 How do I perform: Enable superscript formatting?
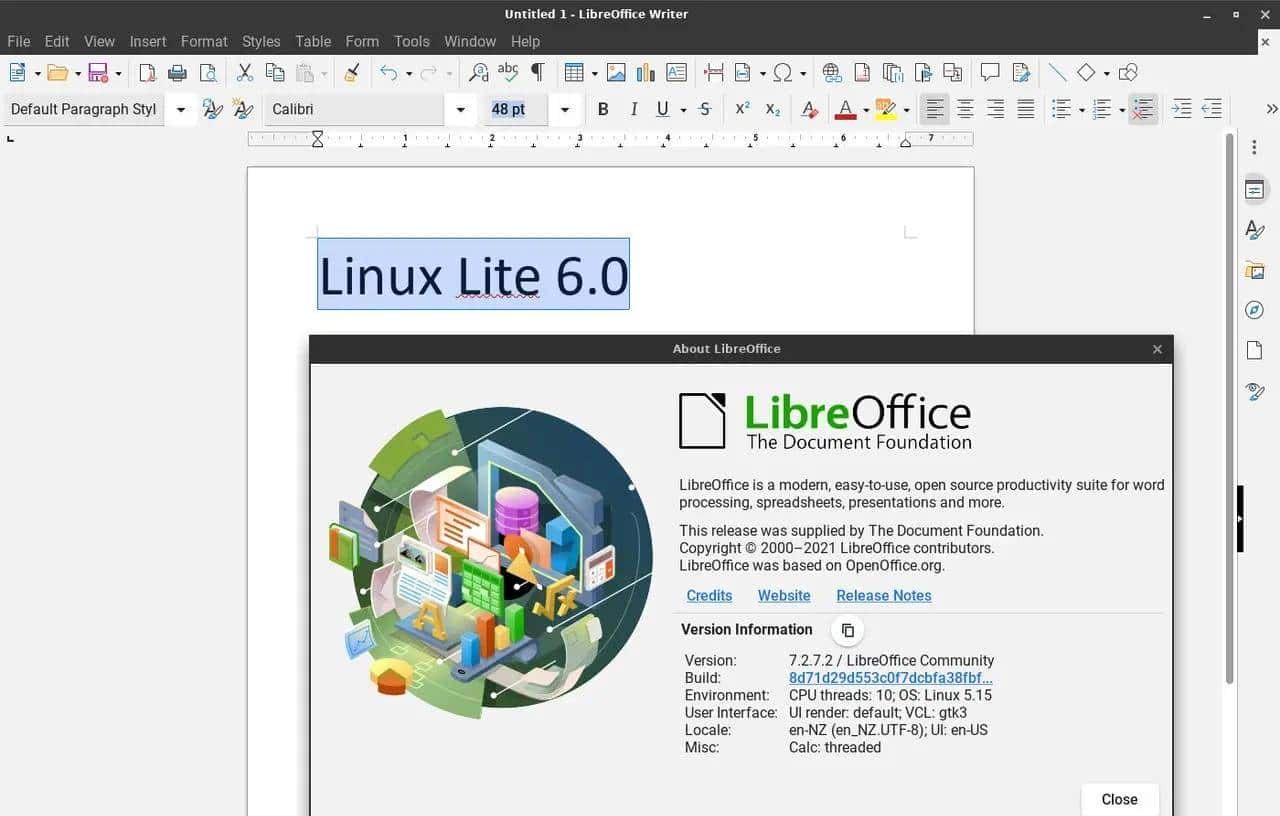[742, 108]
